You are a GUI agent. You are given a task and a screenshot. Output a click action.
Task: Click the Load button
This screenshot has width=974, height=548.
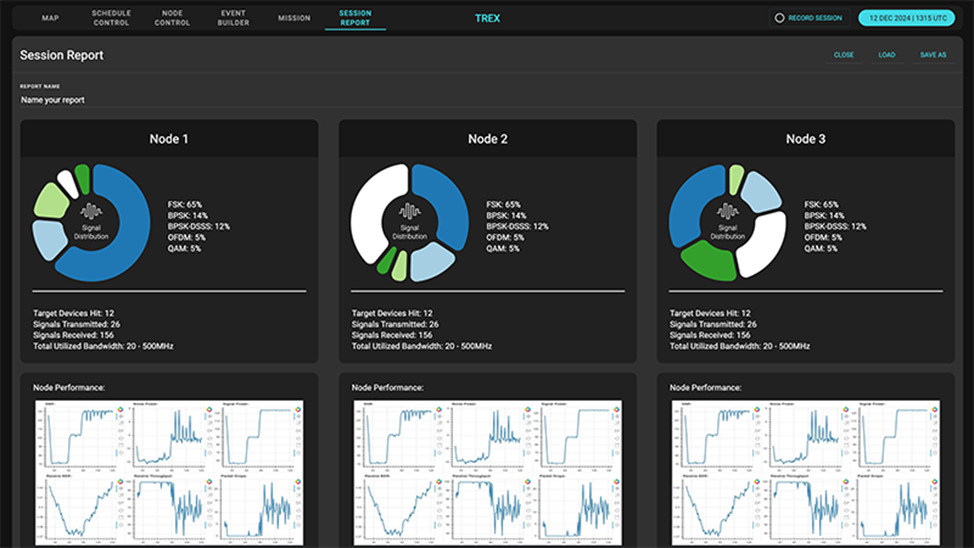coord(887,55)
